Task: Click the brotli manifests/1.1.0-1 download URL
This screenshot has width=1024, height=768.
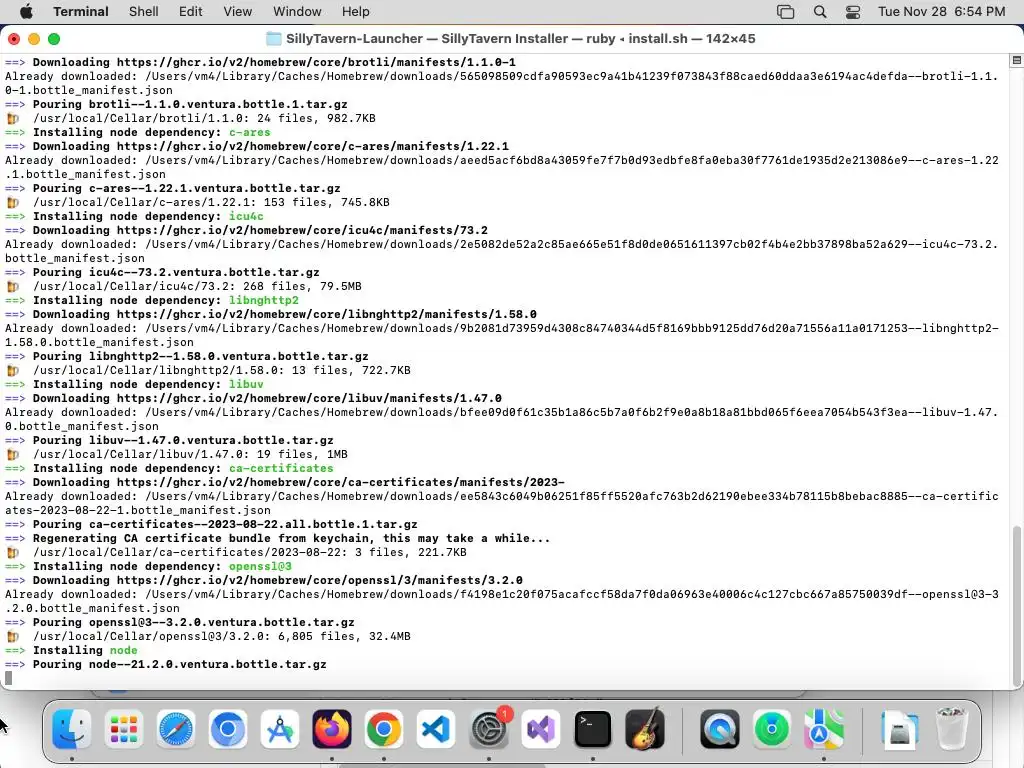Action: pyautogui.click(x=316, y=63)
